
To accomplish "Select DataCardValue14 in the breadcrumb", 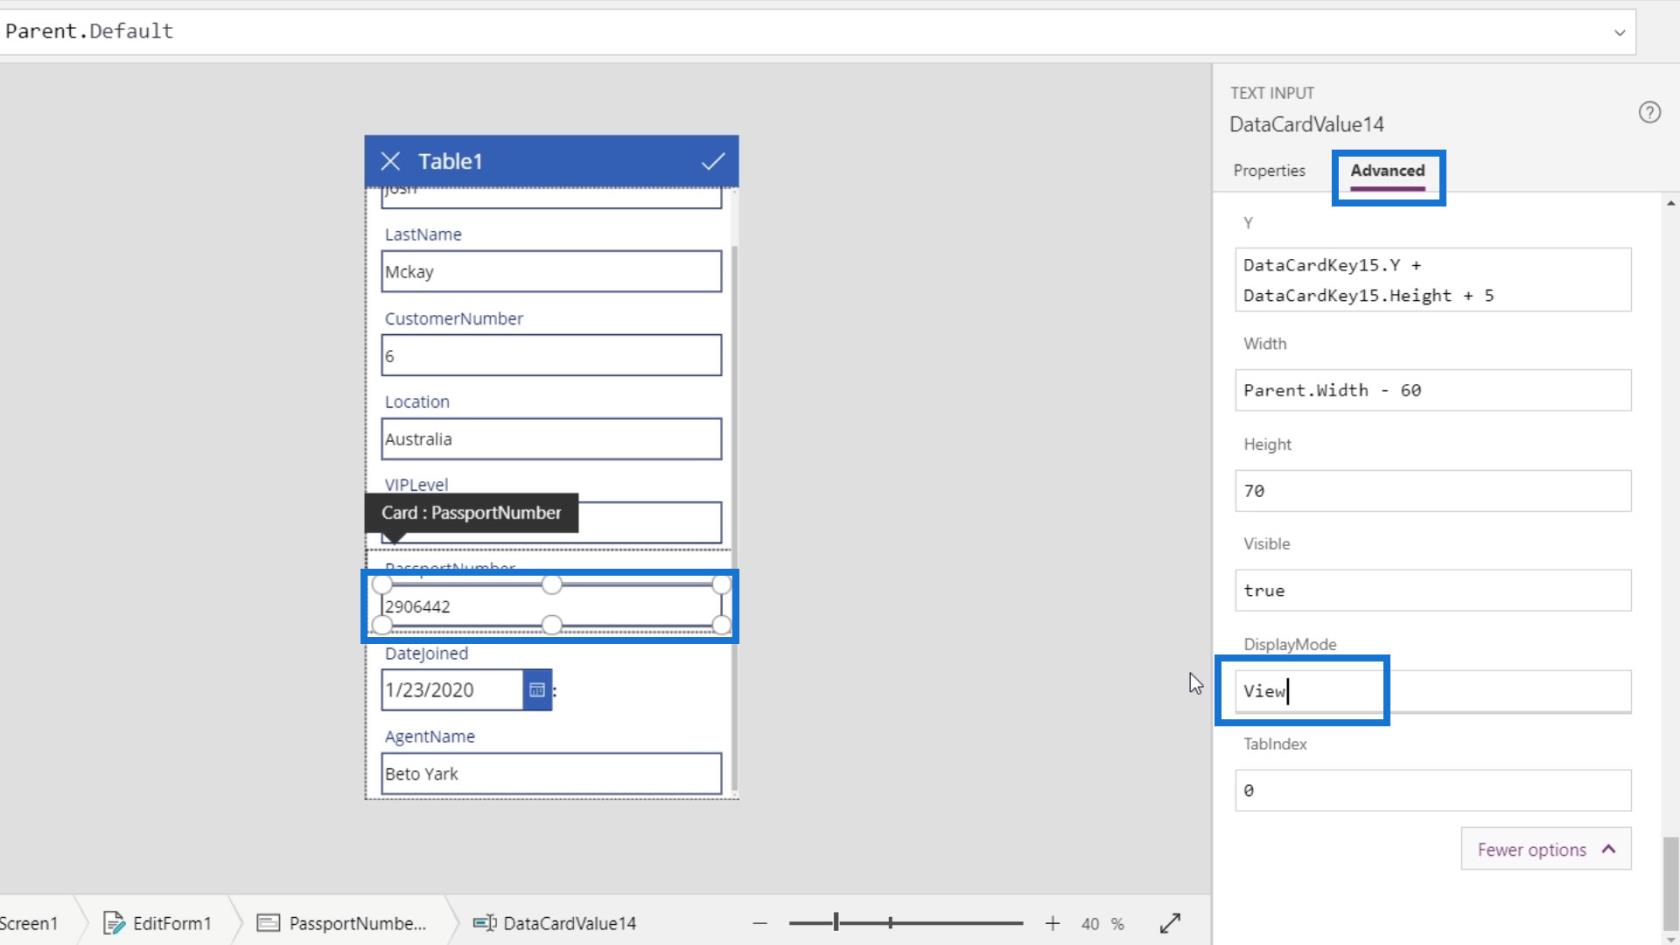I will pyautogui.click(x=555, y=923).
